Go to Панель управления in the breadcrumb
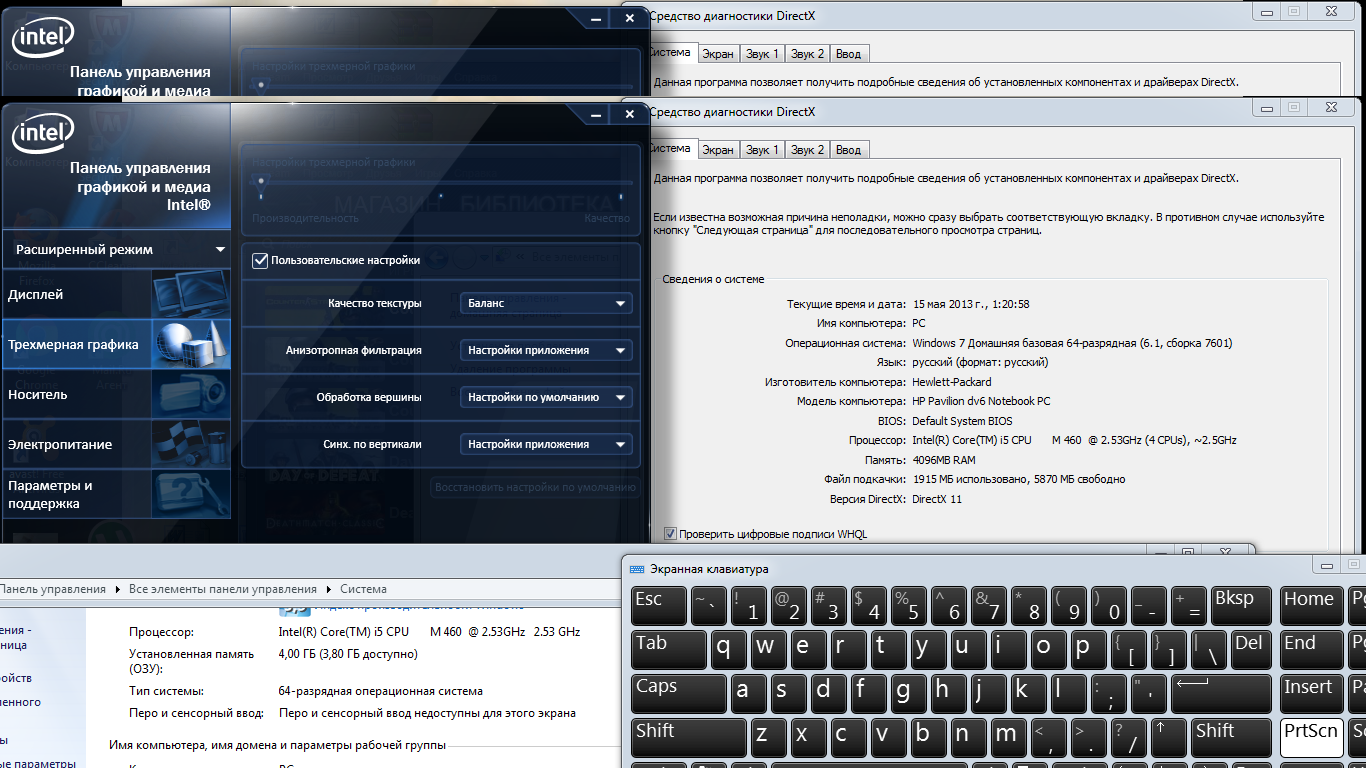Image resolution: width=1366 pixels, height=768 pixels. 53,590
